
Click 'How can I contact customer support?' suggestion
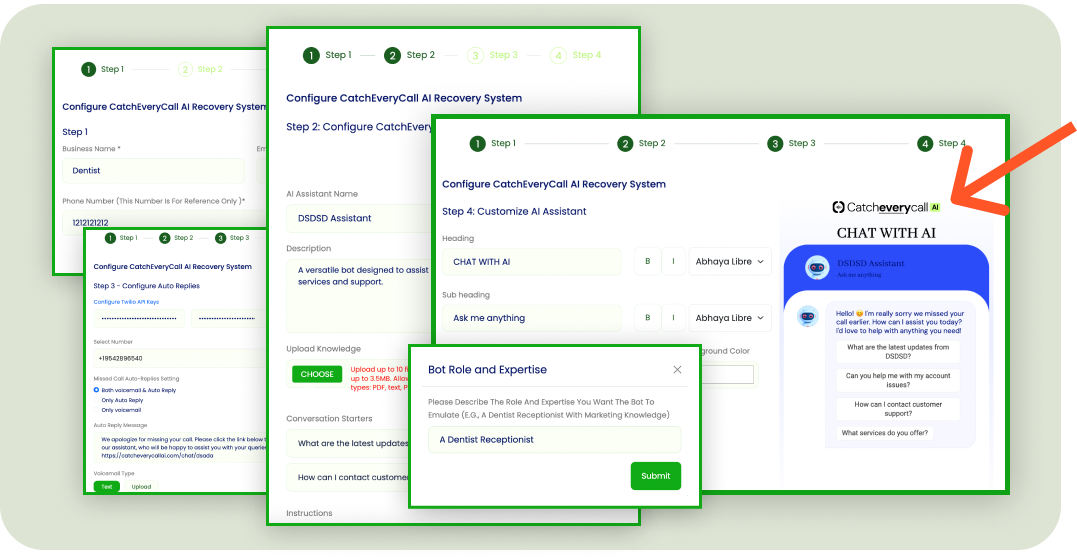tap(898, 409)
